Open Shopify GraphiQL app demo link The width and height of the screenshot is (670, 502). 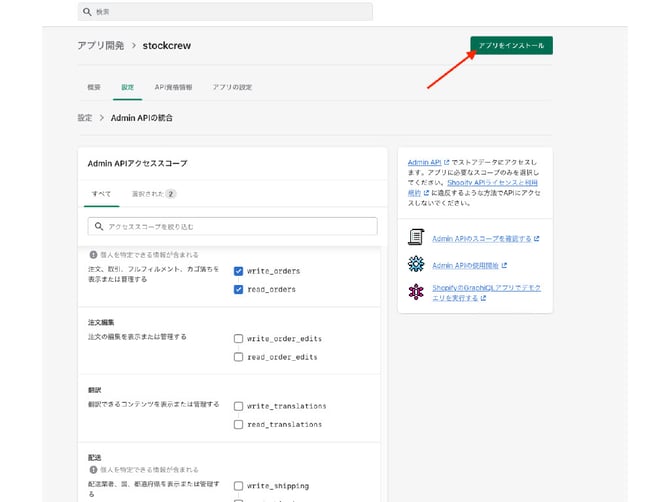[x=486, y=293]
